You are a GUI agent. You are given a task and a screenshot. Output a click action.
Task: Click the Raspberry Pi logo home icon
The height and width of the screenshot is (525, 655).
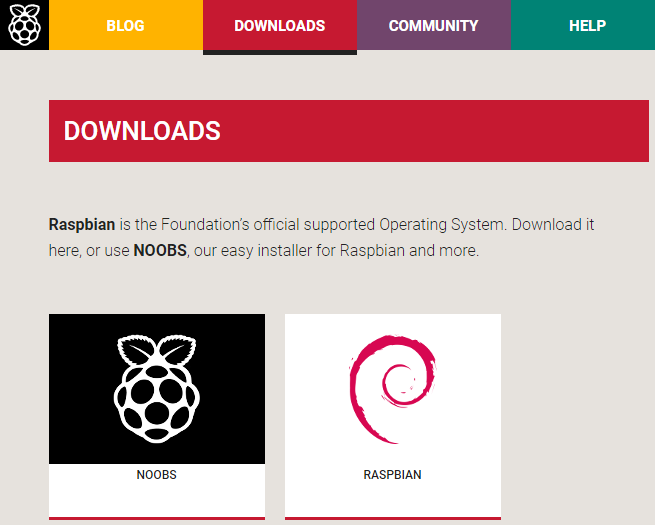coord(24,25)
